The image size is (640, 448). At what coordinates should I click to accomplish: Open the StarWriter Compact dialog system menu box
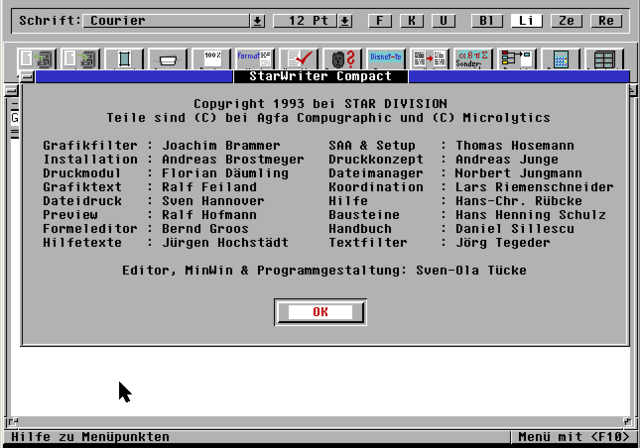(27, 76)
